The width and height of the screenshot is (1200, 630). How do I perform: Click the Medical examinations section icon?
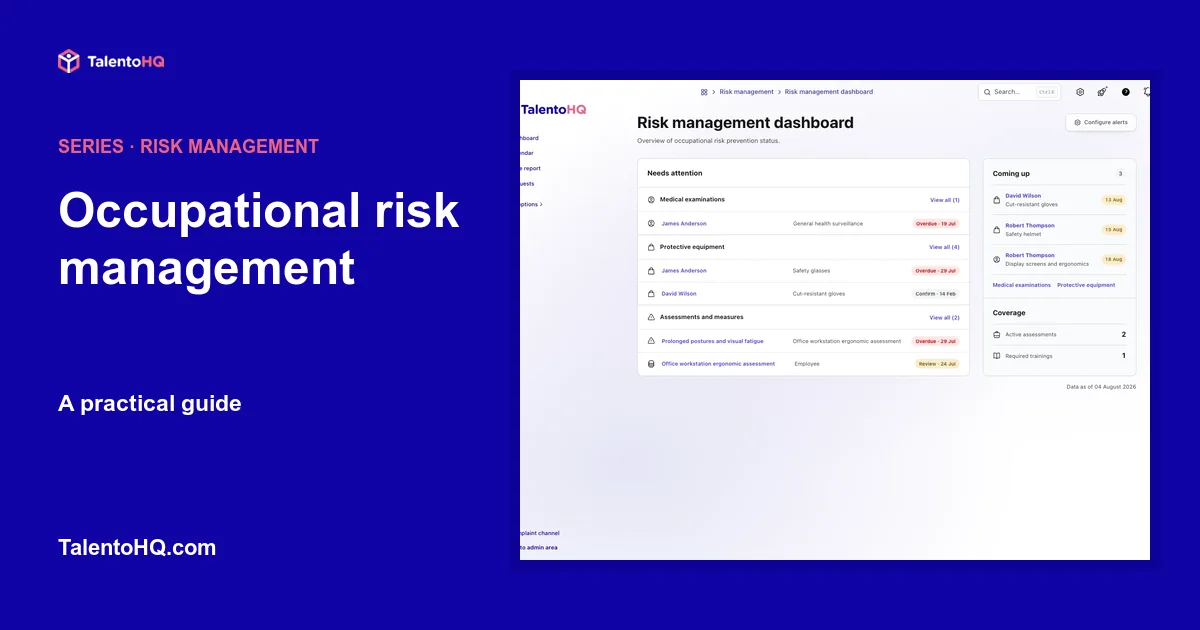click(x=651, y=200)
